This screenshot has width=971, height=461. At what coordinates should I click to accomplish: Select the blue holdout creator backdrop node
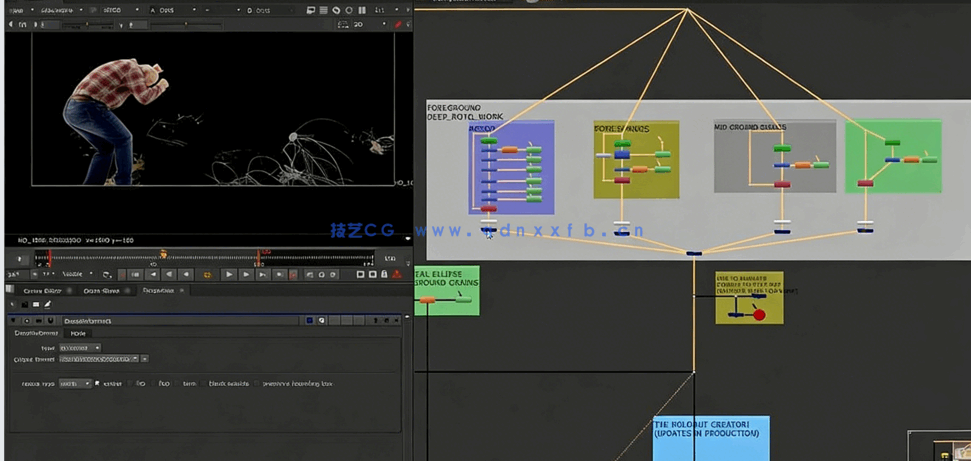point(711,438)
